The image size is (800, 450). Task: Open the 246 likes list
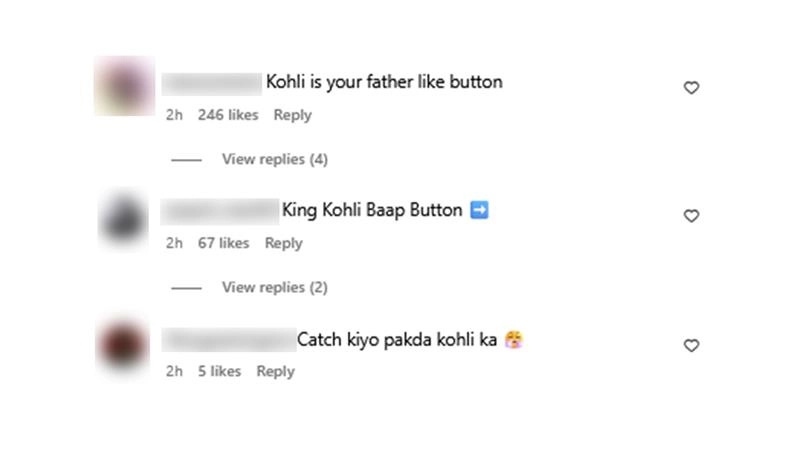228,115
